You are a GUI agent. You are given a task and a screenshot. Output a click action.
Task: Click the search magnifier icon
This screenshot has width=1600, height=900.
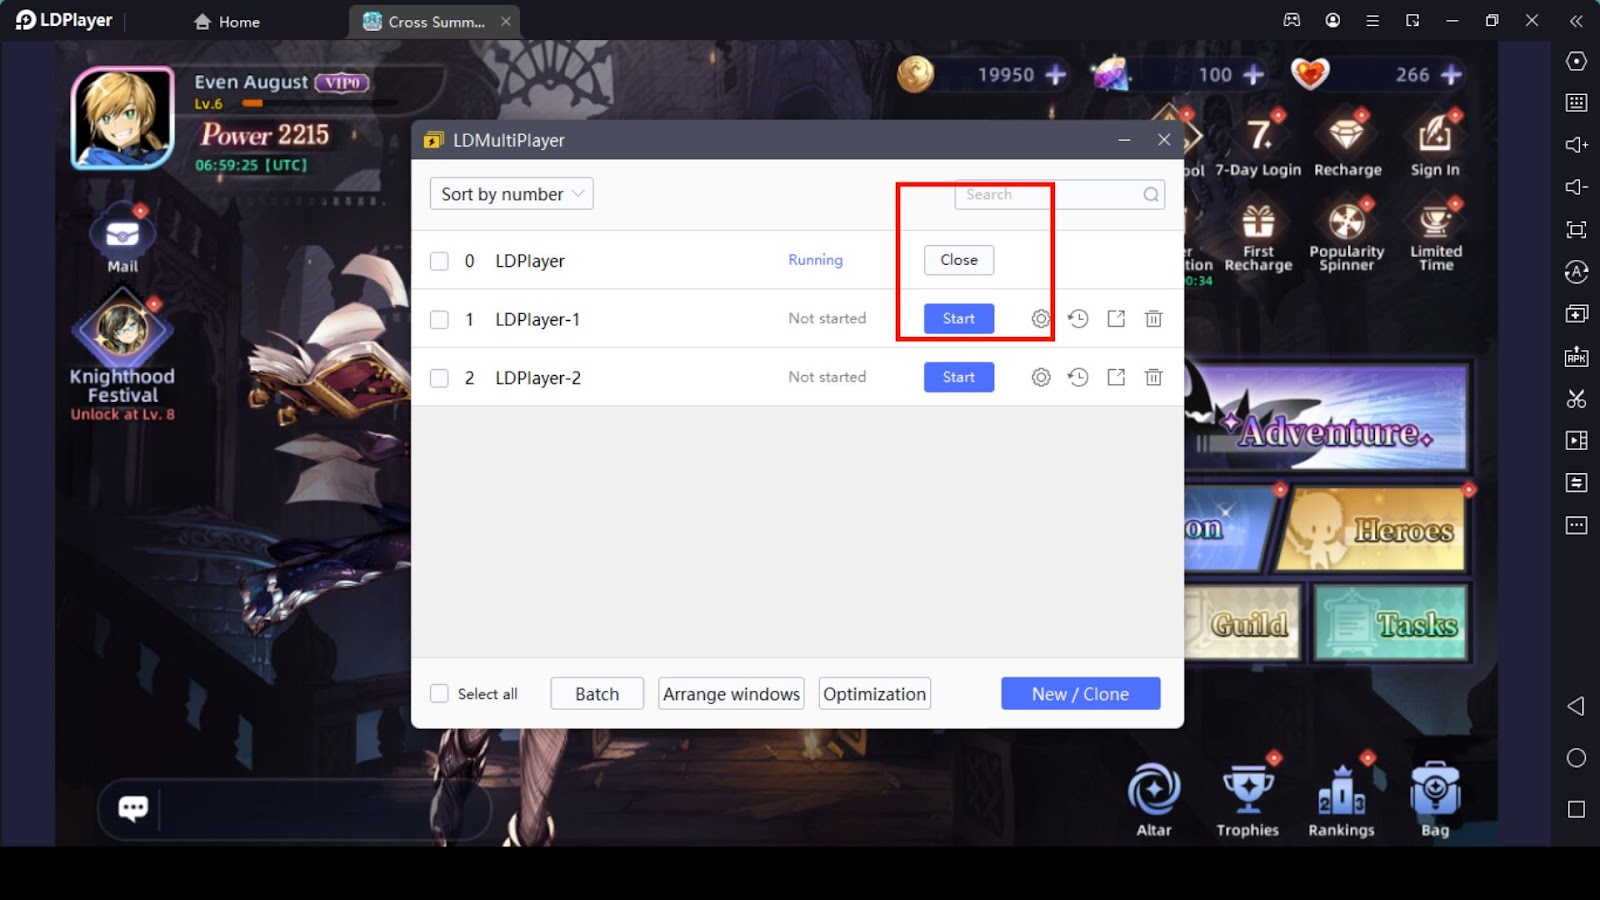tap(1151, 195)
